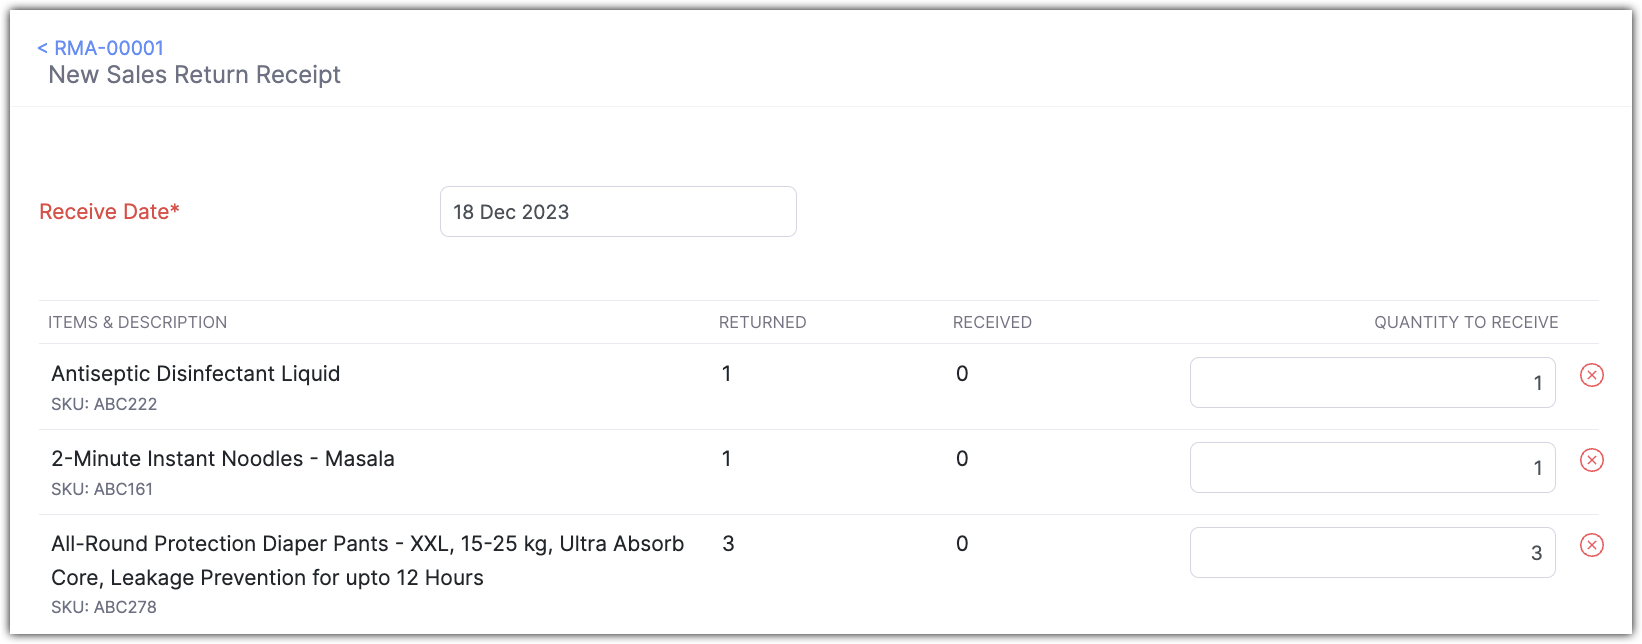This screenshot has width=1642, height=644.
Task: Select the 2-Minute Instant Noodles - Masala item
Action: coord(223,459)
